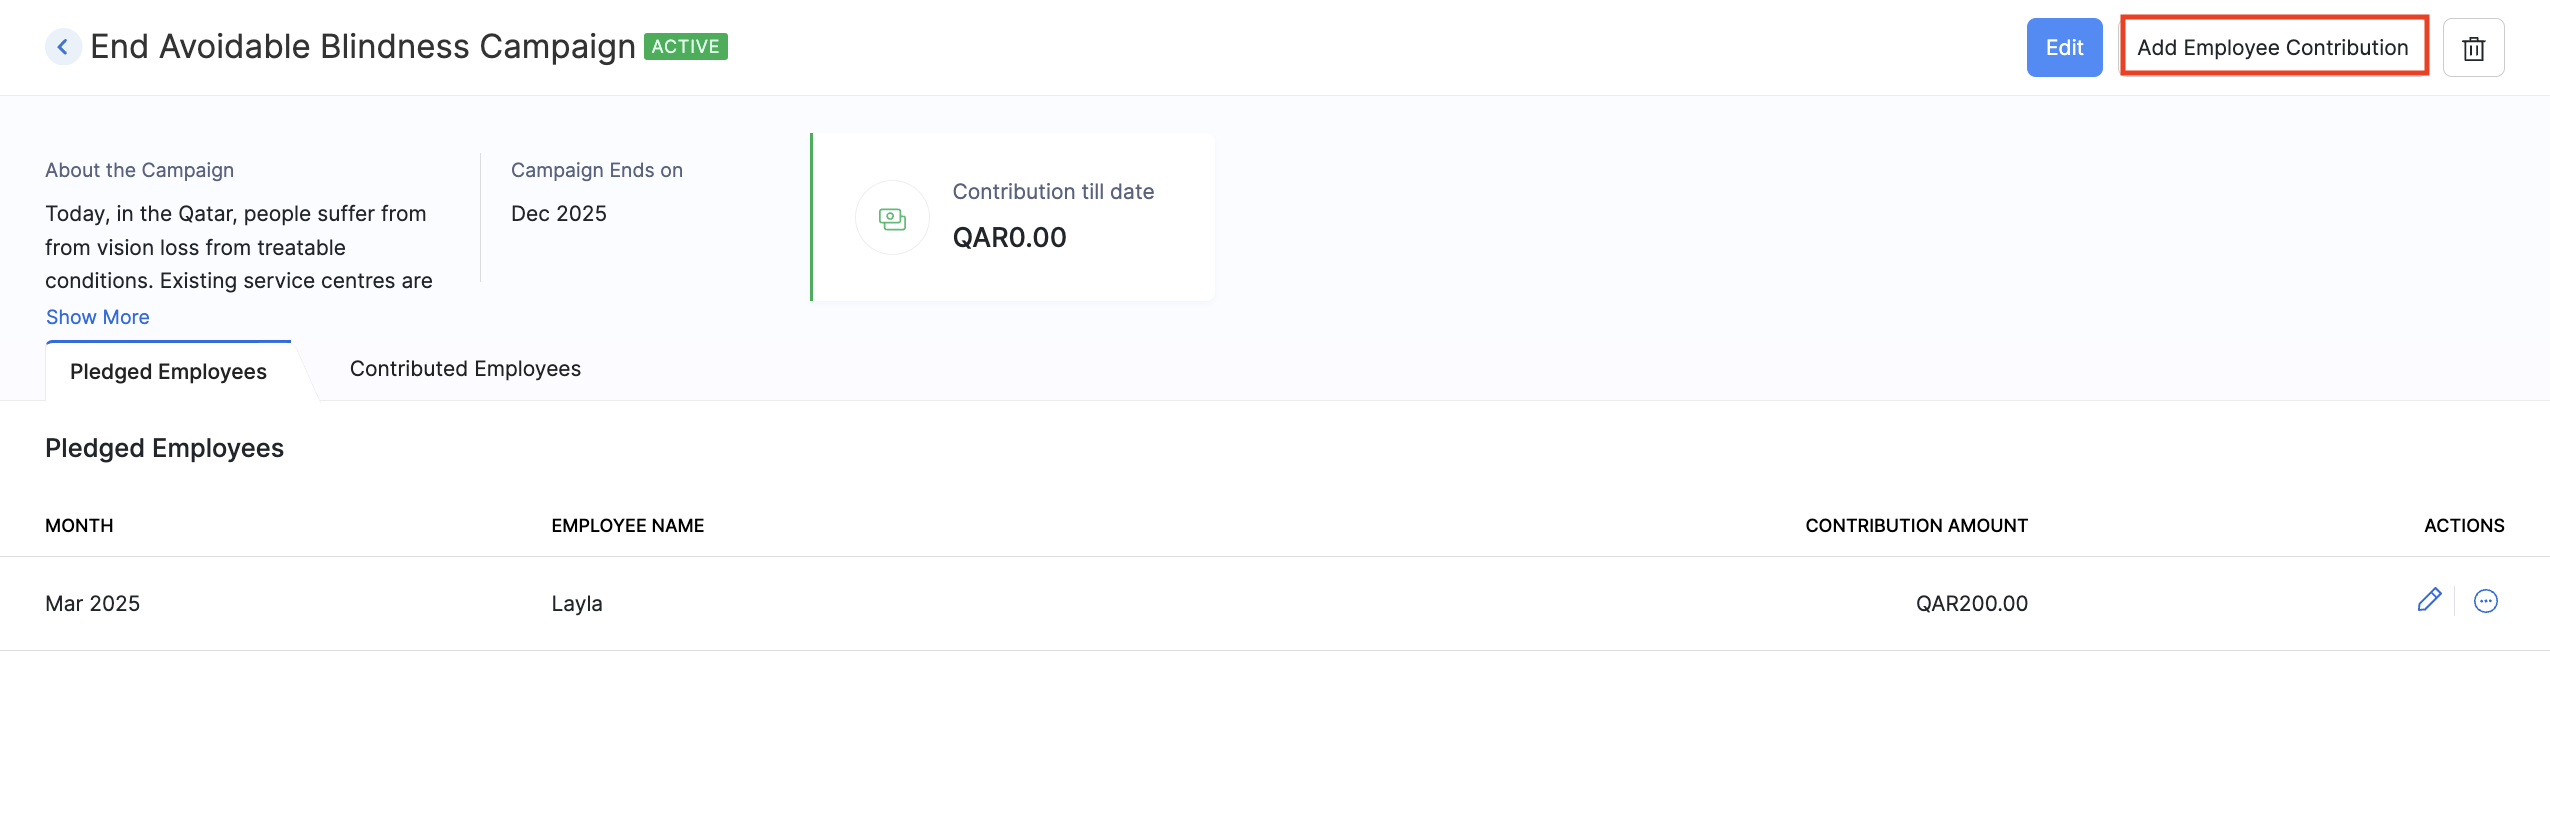The height and width of the screenshot is (832, 2550).
Task: Delete the campaign using the trash icon
Action: [x=2473, y=48]
